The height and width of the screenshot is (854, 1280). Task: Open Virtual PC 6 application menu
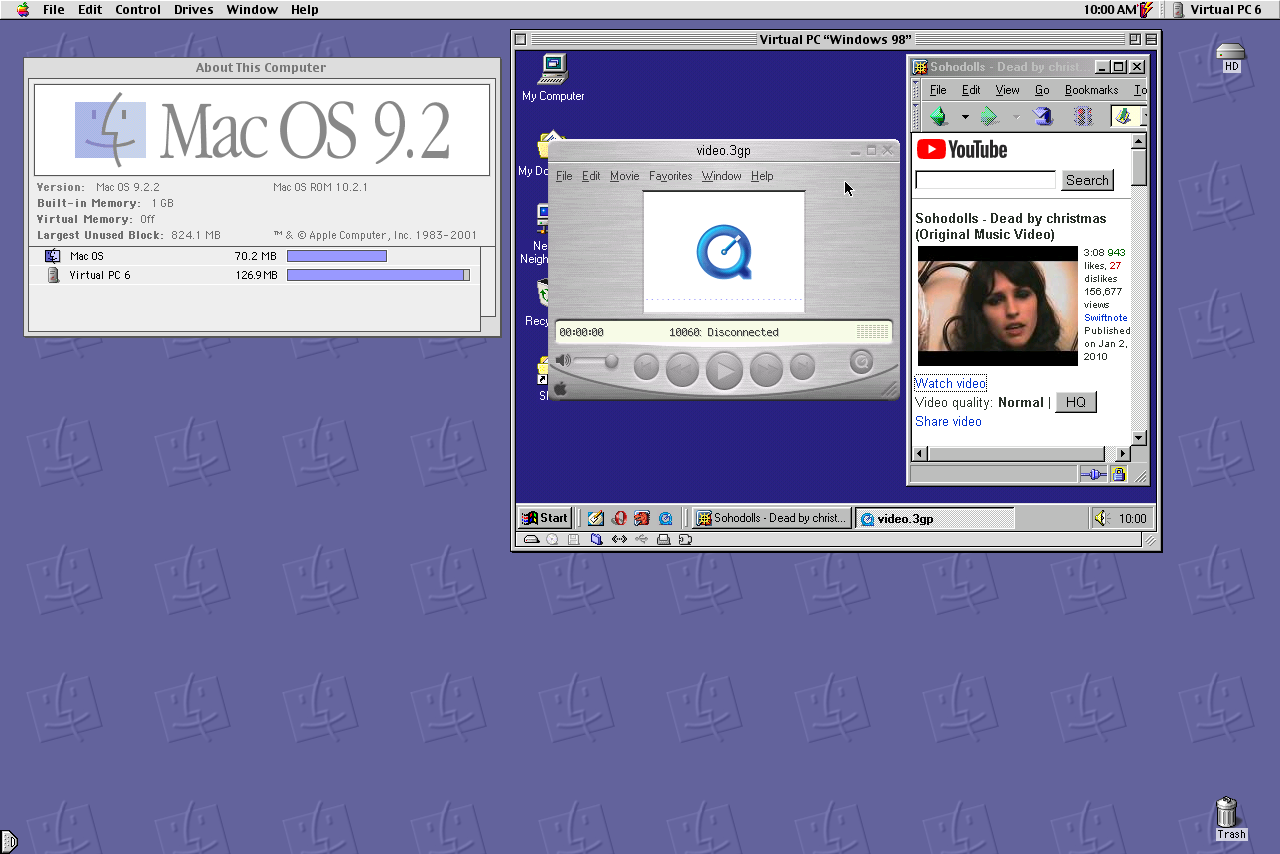(x=1217, y=9)
